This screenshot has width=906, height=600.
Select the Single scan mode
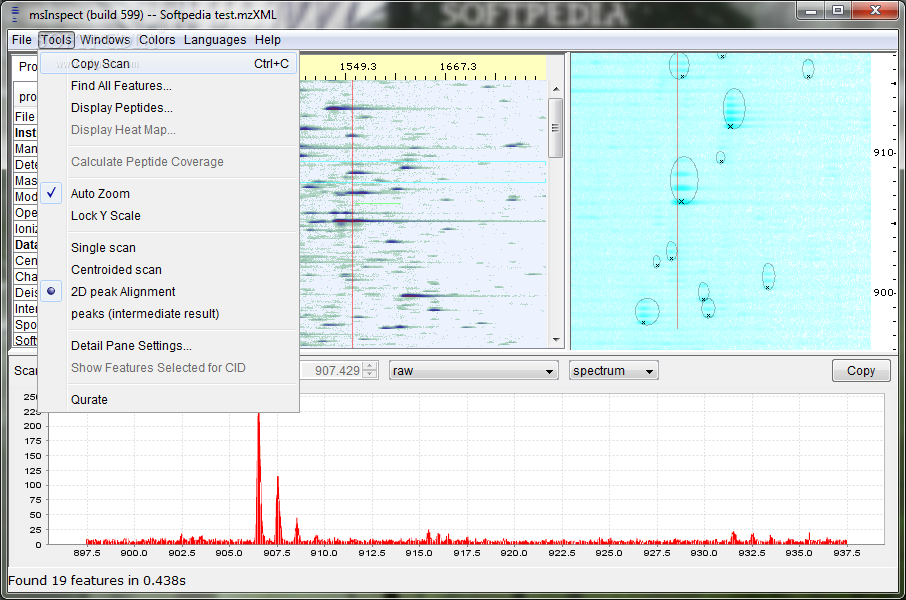point(169,247)
